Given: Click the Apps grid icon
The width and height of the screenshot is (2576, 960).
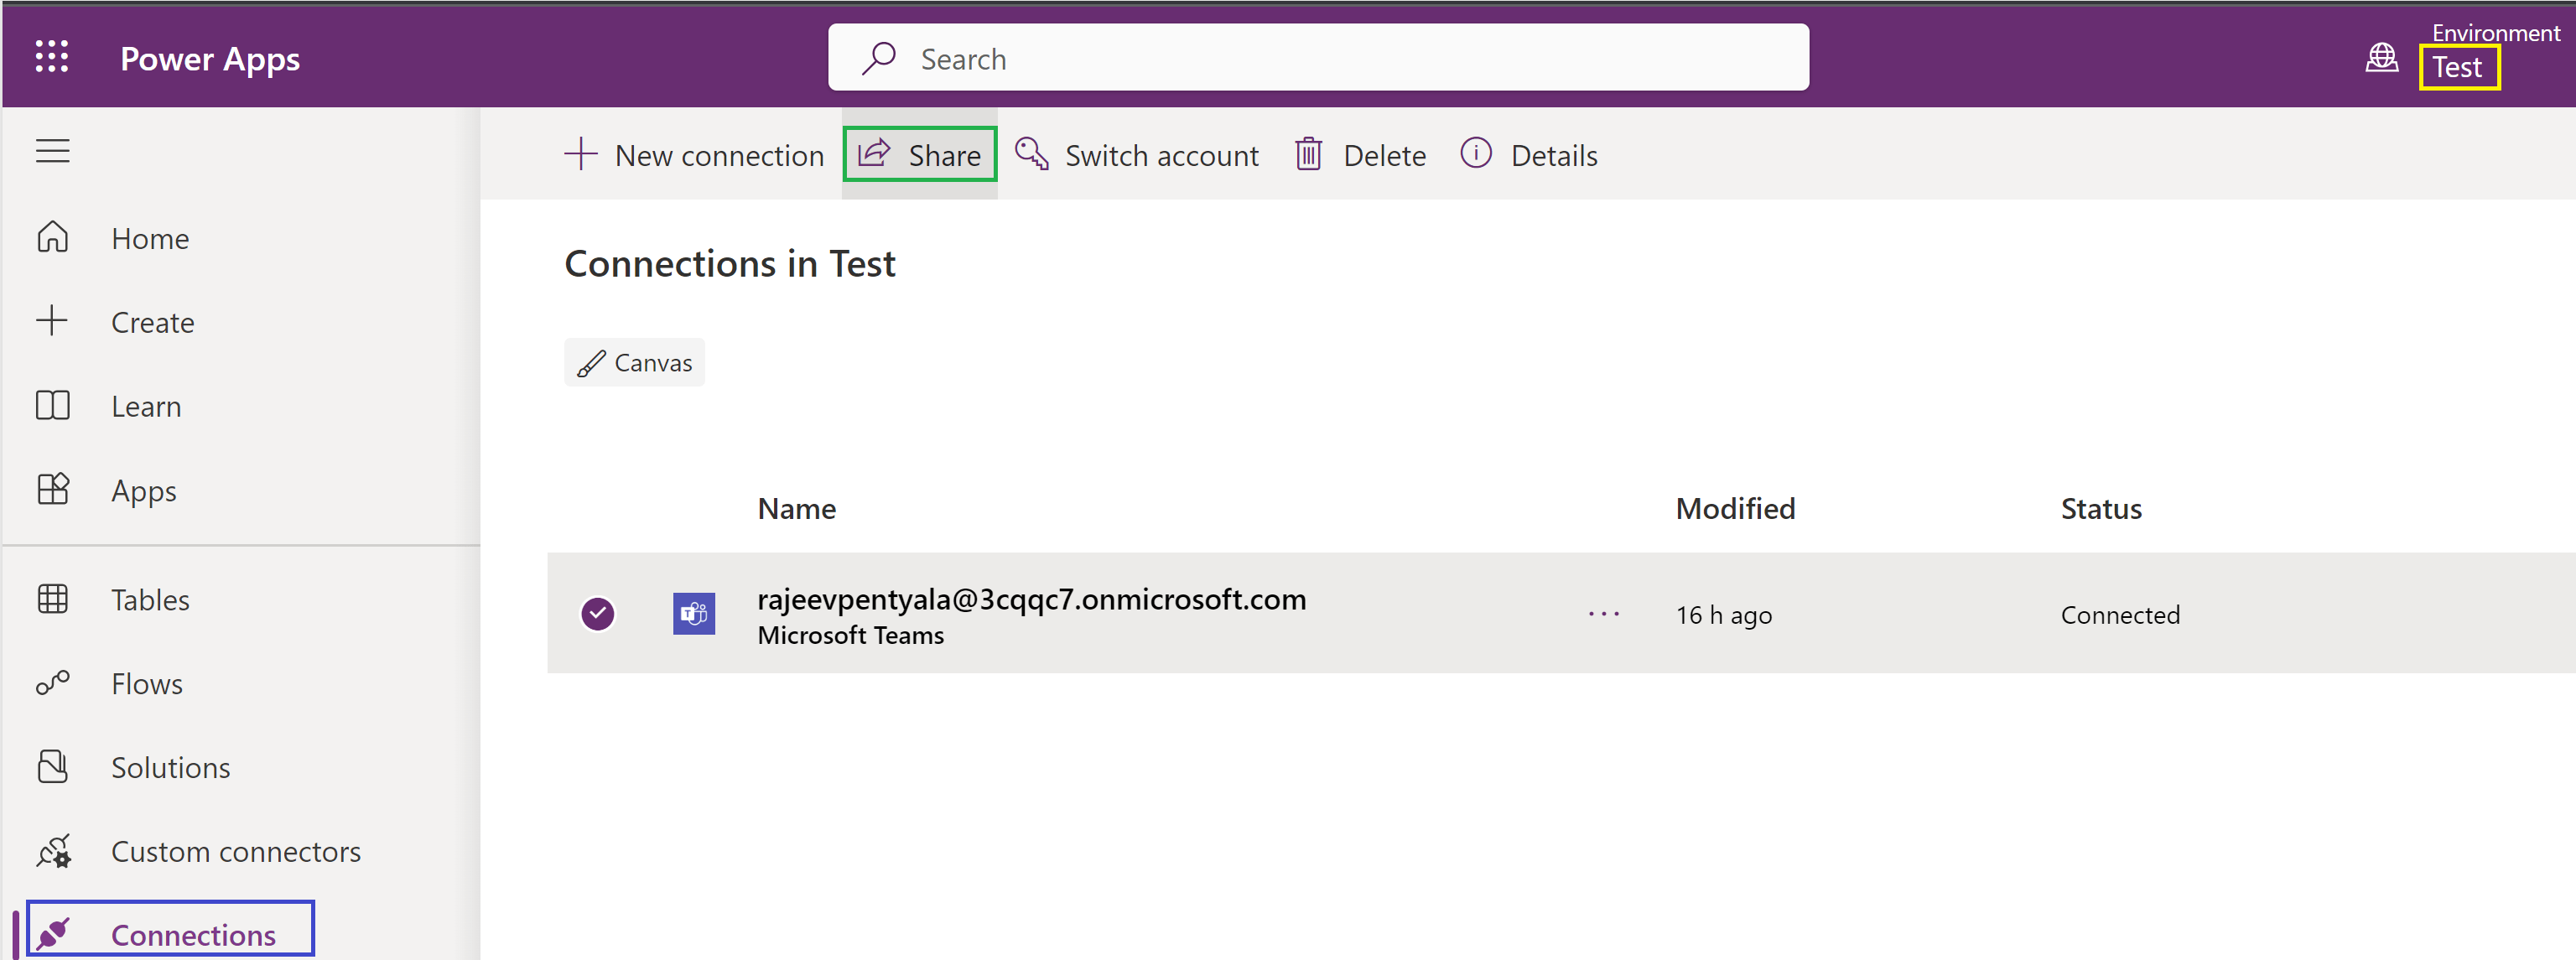Looking at the screenshot, I should 53,489.
